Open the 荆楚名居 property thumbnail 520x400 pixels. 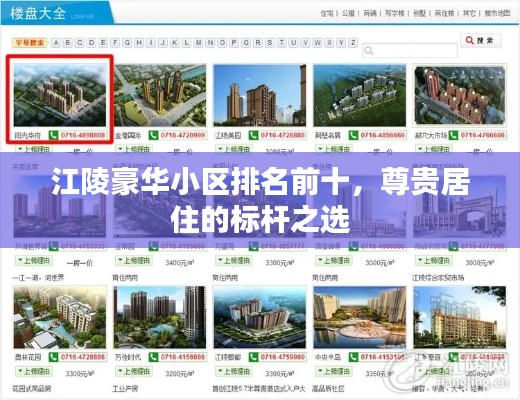coord(360,95)
